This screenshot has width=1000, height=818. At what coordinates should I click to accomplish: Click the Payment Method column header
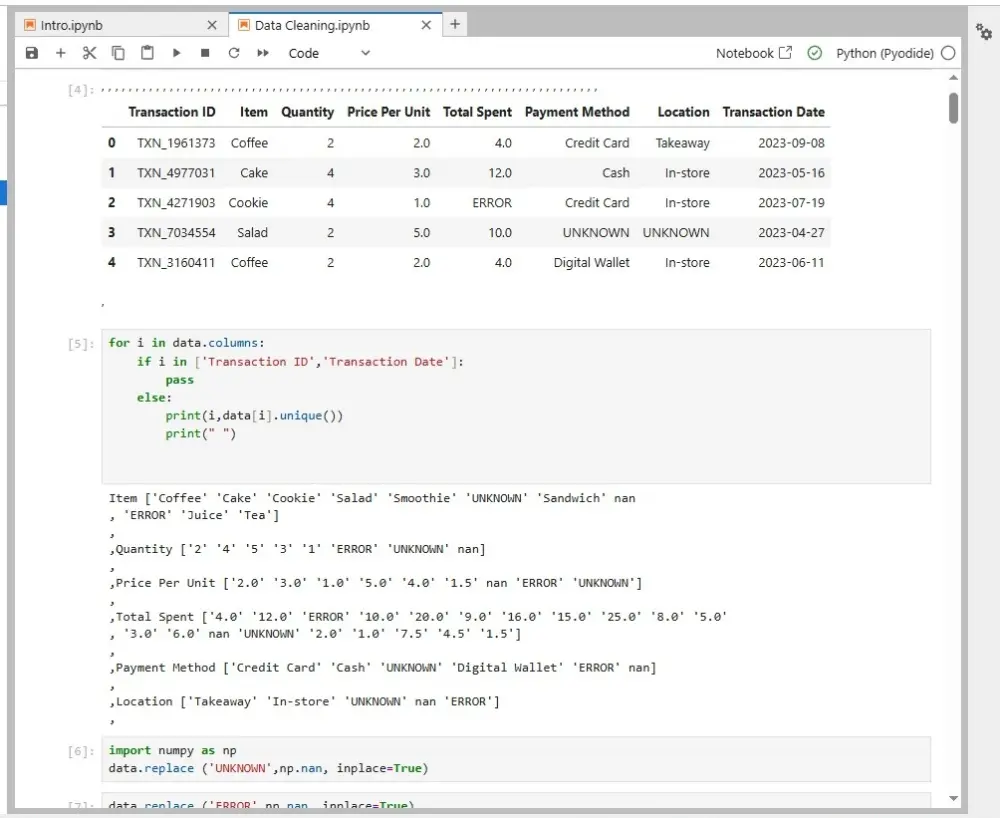tap(577, 112)
